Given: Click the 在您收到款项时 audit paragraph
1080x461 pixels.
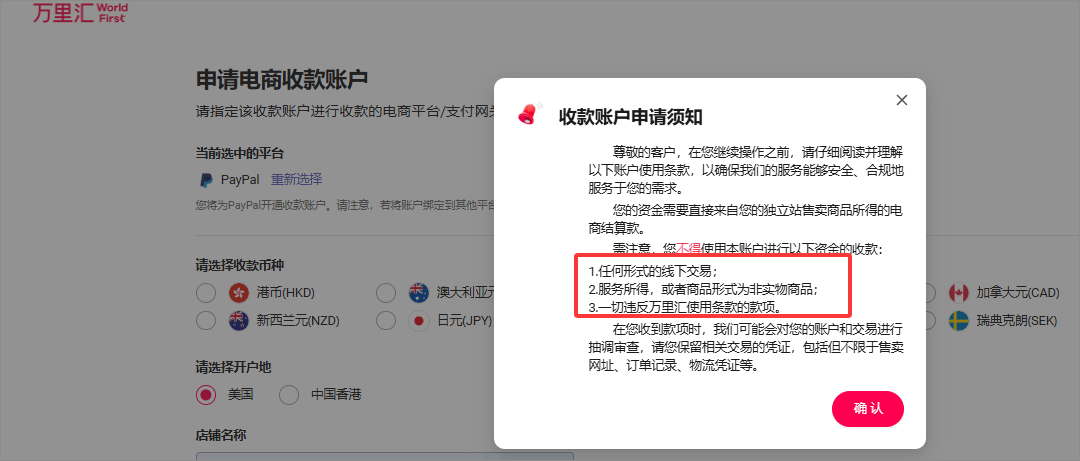Looking at the screenshot, I should pyautogui.click(x=745, y=347).
